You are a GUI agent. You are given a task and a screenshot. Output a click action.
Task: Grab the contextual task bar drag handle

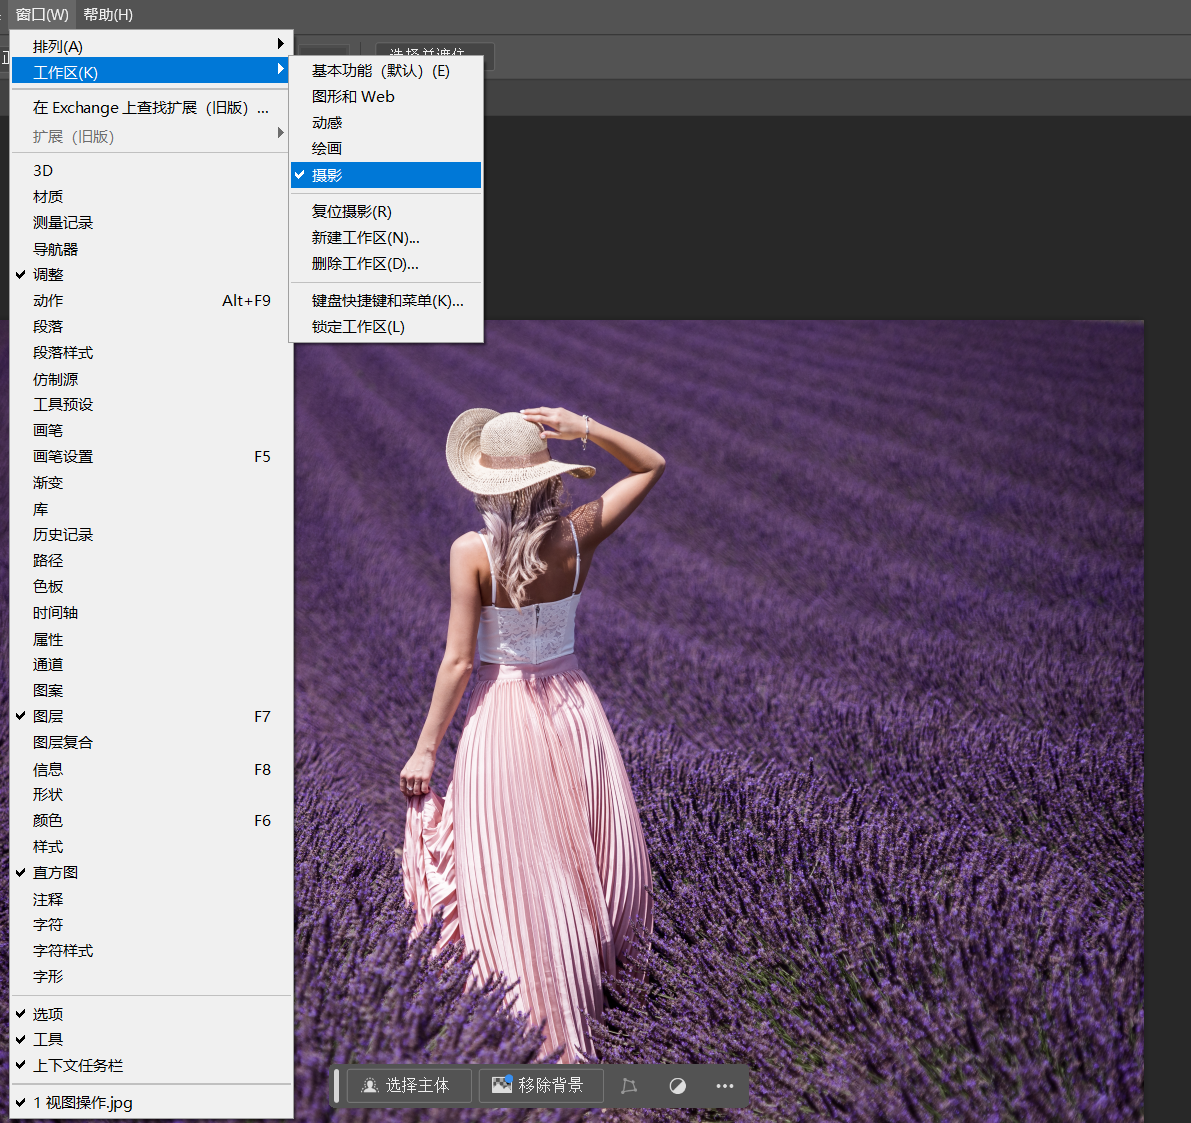(337, 1086)
